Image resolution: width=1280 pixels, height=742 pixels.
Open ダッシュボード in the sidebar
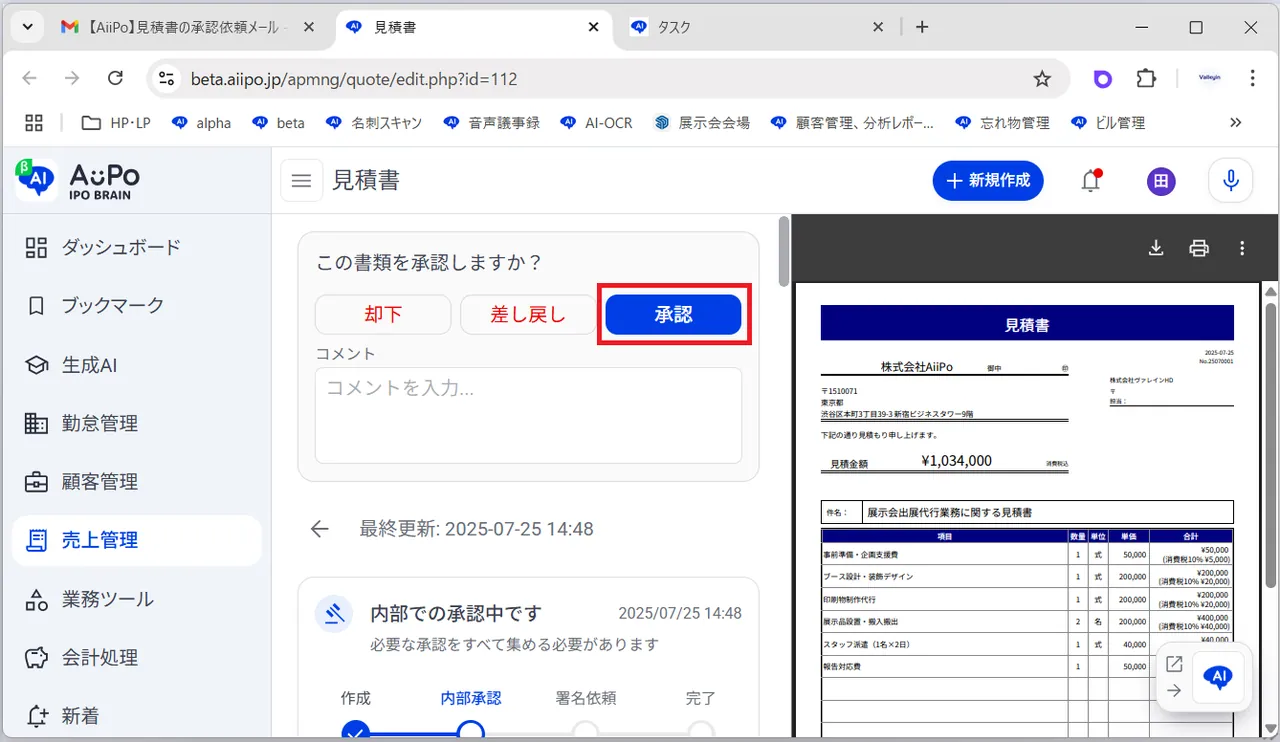(136, 247)
